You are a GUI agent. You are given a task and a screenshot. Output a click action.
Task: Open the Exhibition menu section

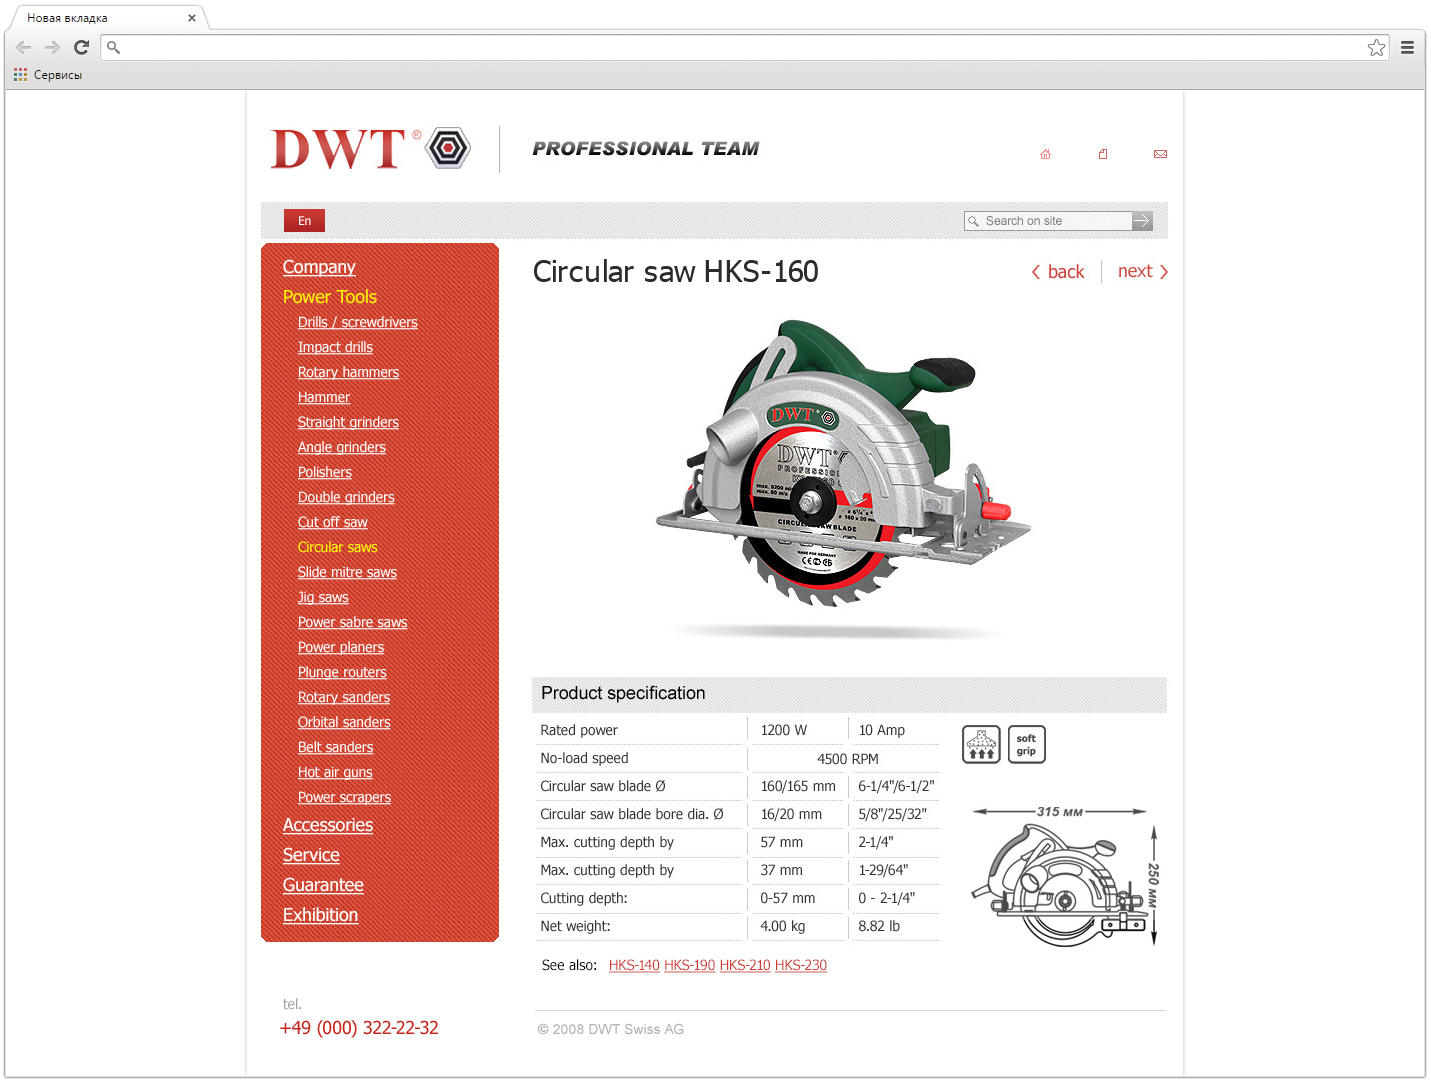tap(320, 915)
